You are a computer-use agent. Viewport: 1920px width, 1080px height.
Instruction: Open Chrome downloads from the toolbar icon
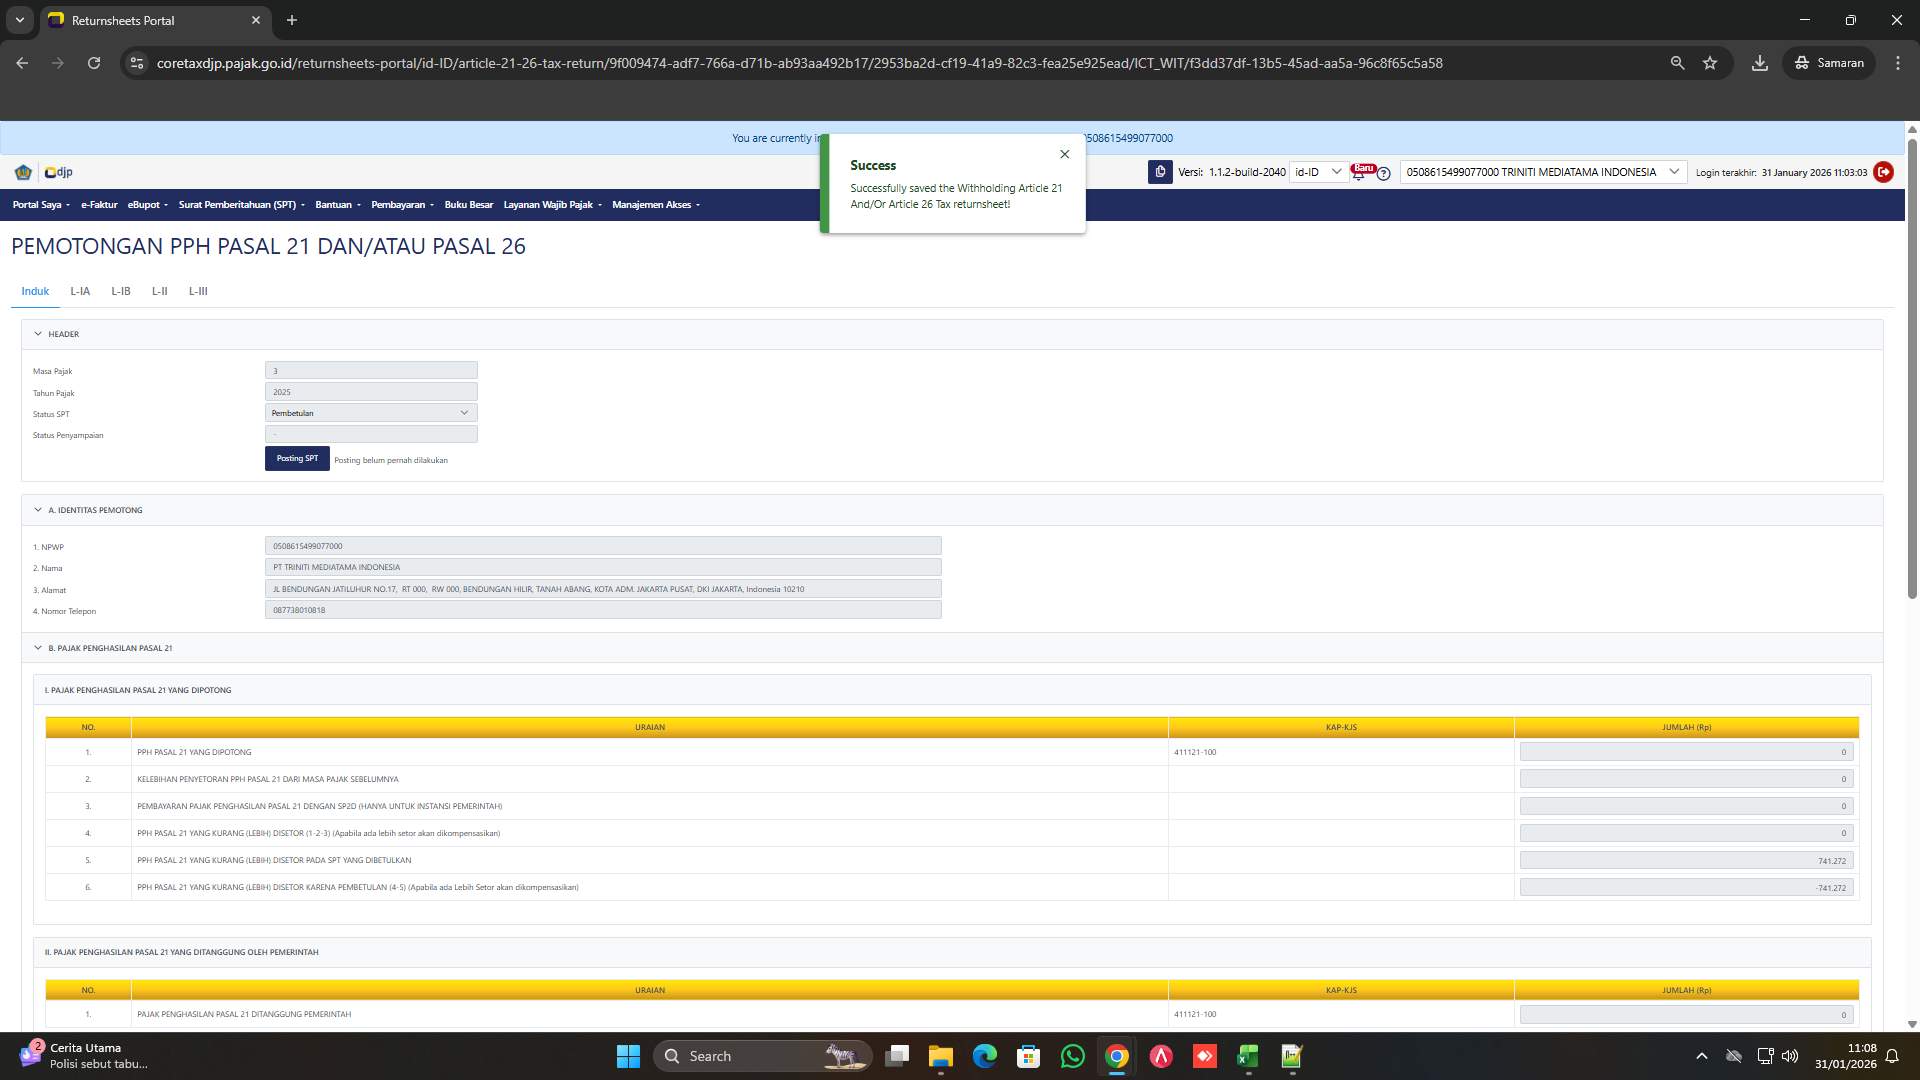[1759, 62]
